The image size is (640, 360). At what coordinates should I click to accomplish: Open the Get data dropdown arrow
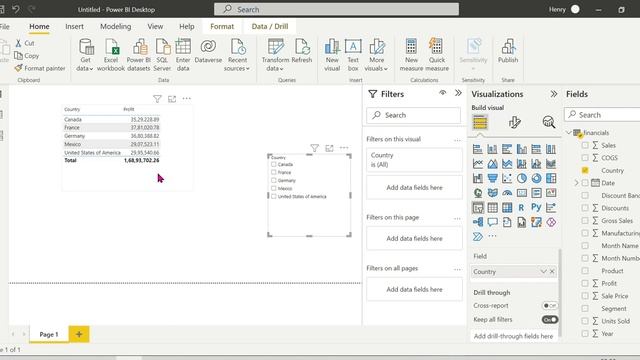[91, 69]
